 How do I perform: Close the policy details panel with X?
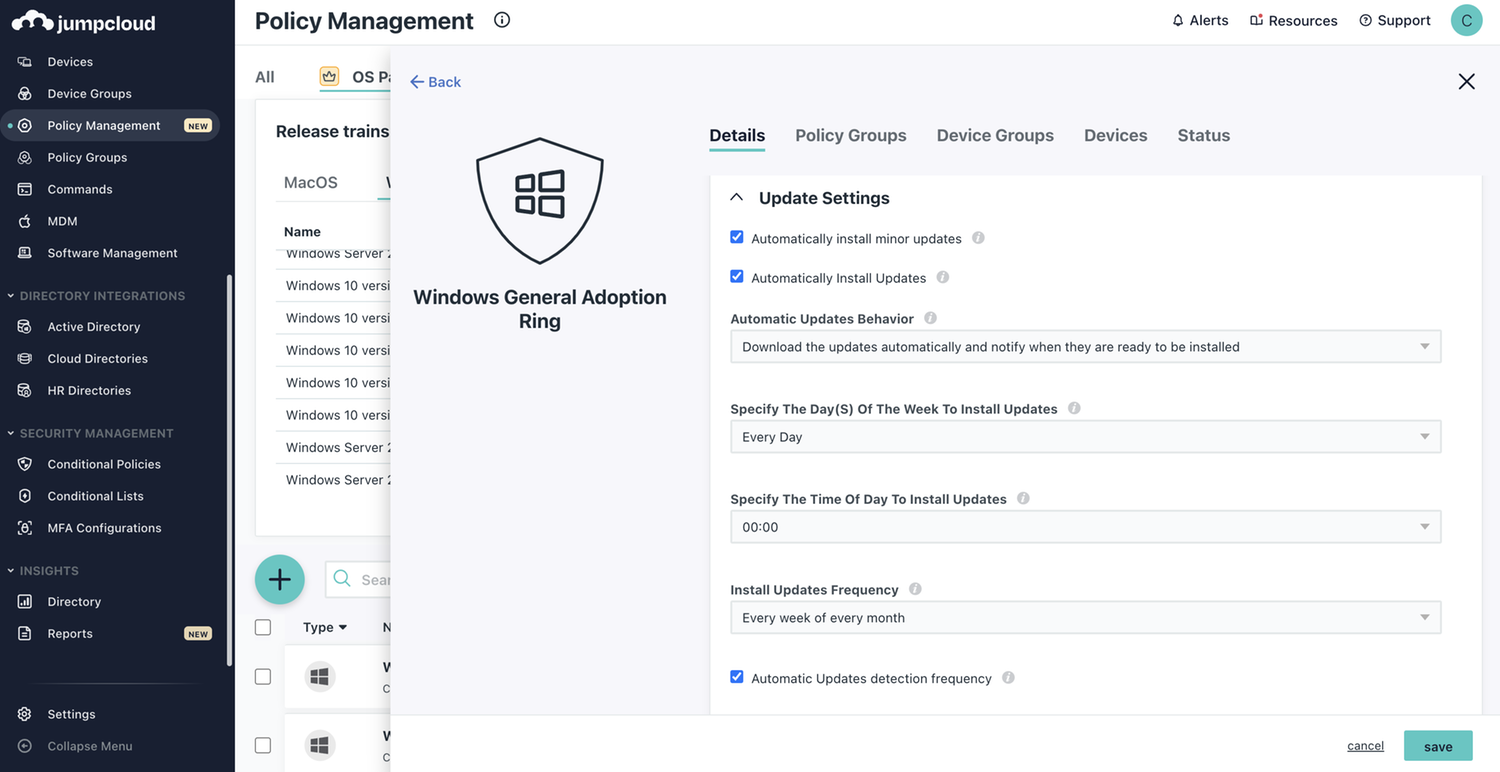pyautogui.click(x=1467, y=82)
